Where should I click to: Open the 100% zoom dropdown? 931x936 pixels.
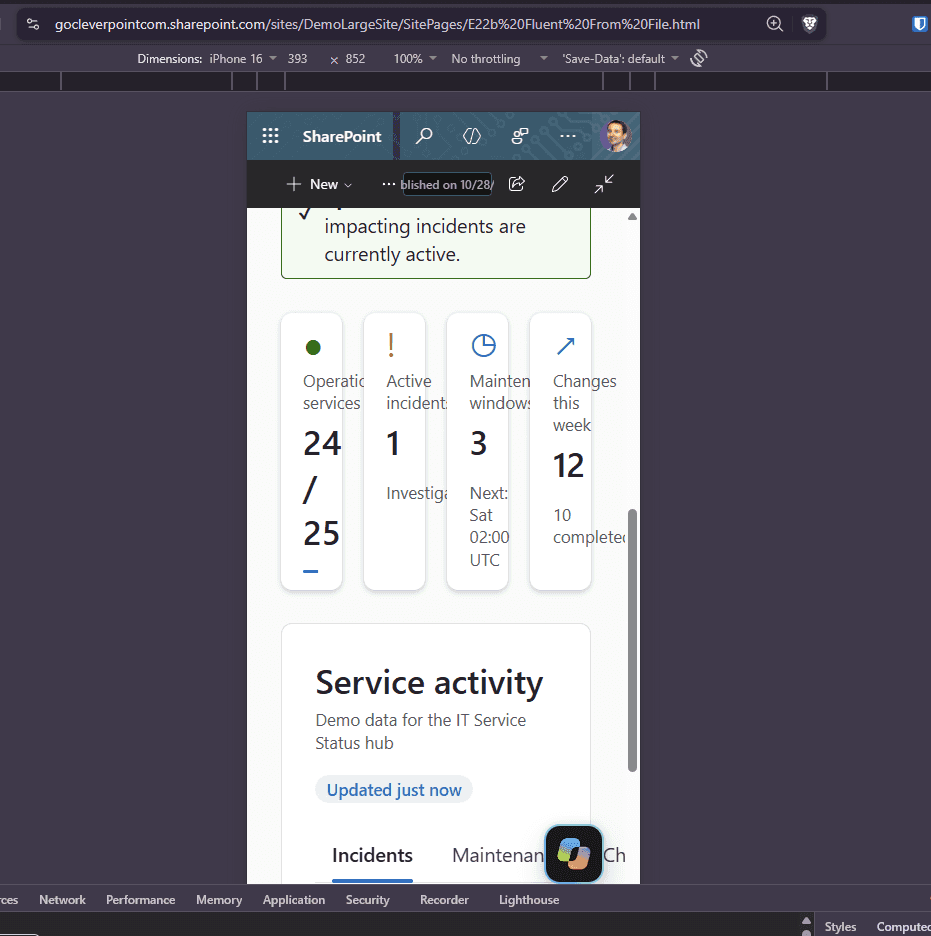(415, 58)
